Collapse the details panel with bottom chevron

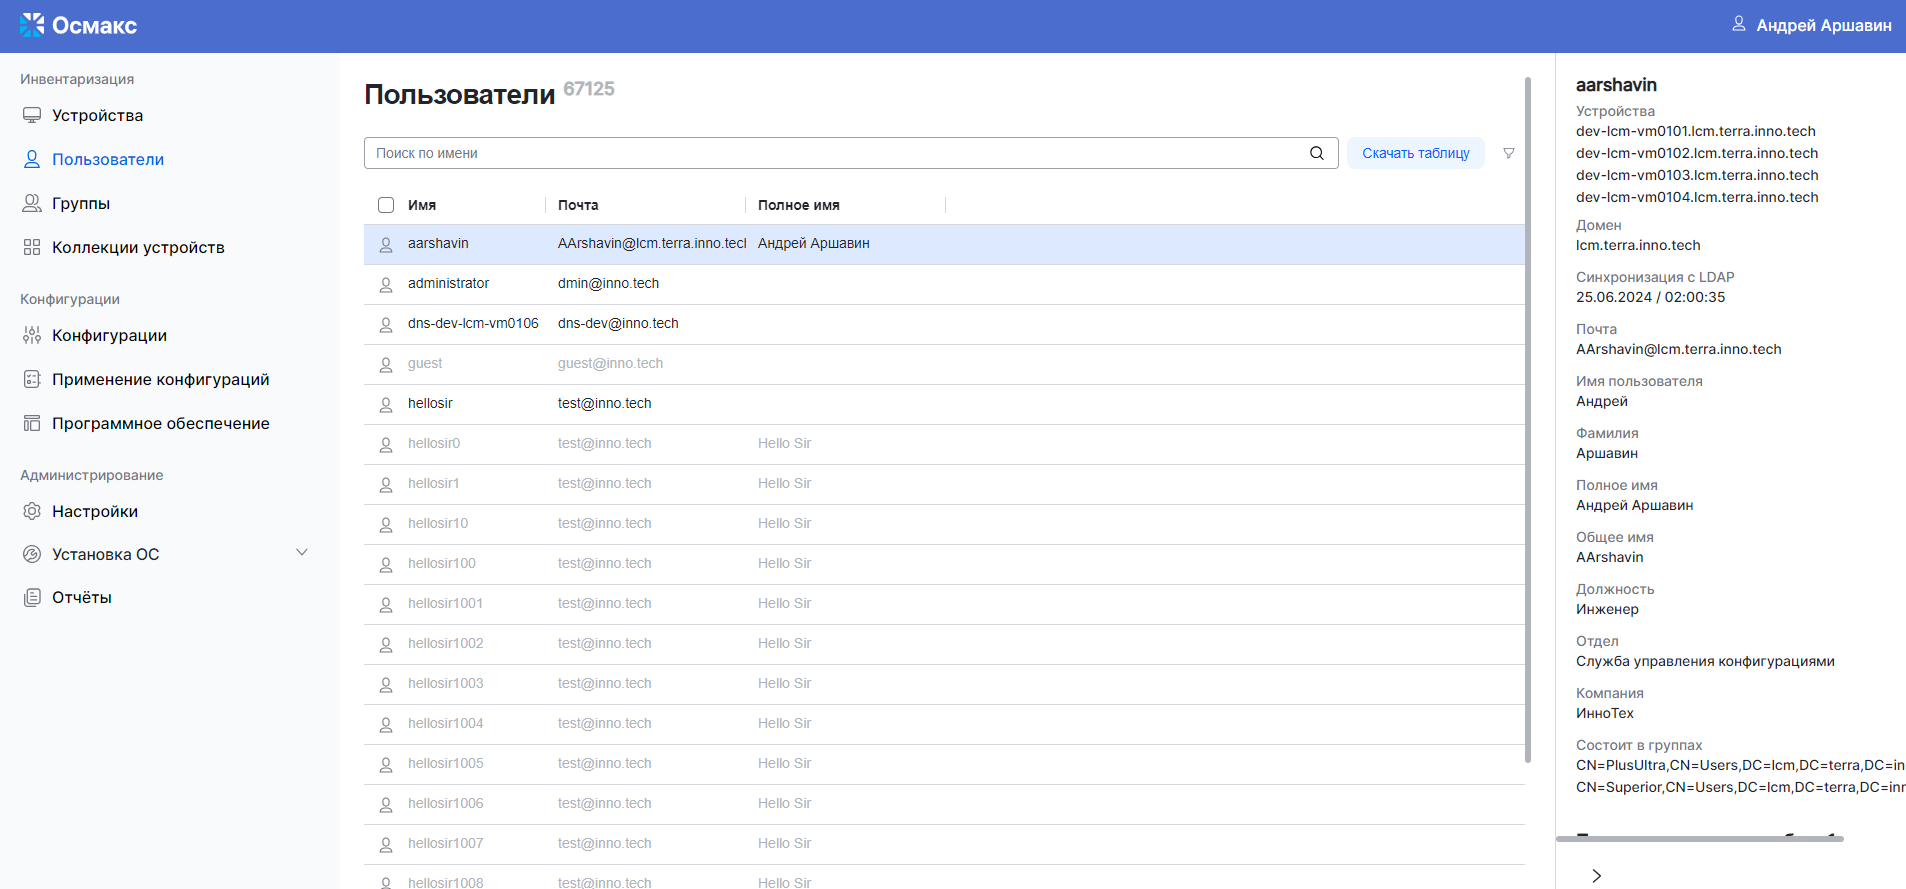click(x=1596, y=876)
